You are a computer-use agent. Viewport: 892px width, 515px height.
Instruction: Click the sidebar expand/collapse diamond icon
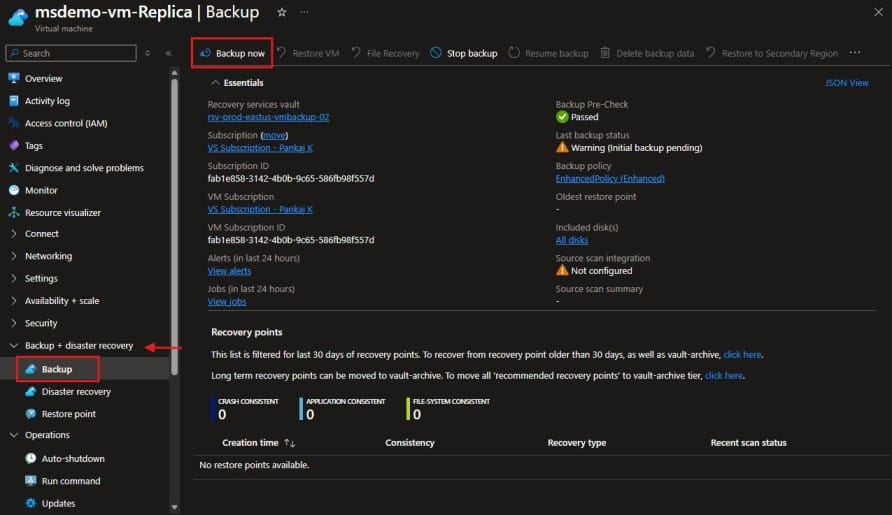coord(147,53)
